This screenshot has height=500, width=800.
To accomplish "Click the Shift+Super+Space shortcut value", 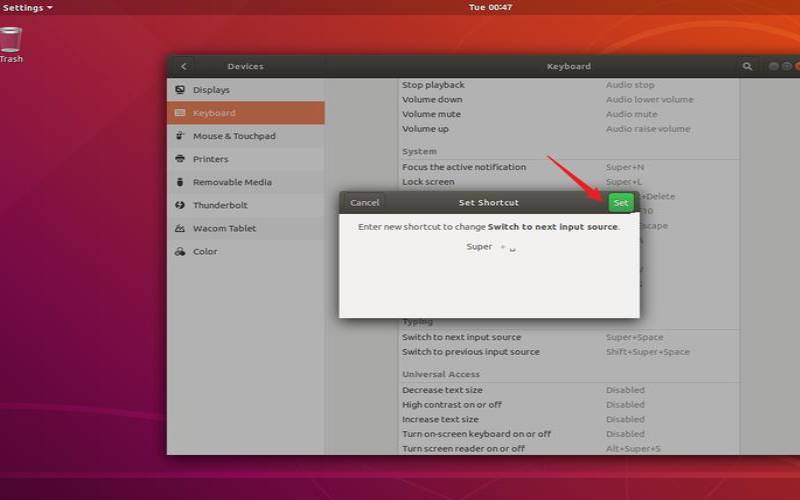I will click(647, 352).
